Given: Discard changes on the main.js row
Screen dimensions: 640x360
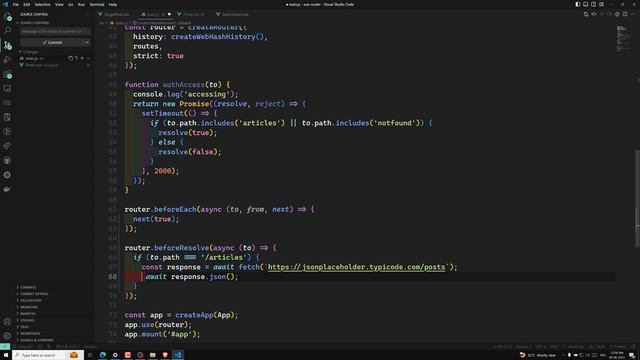Looking at the screenshot, I should (76, 58).
